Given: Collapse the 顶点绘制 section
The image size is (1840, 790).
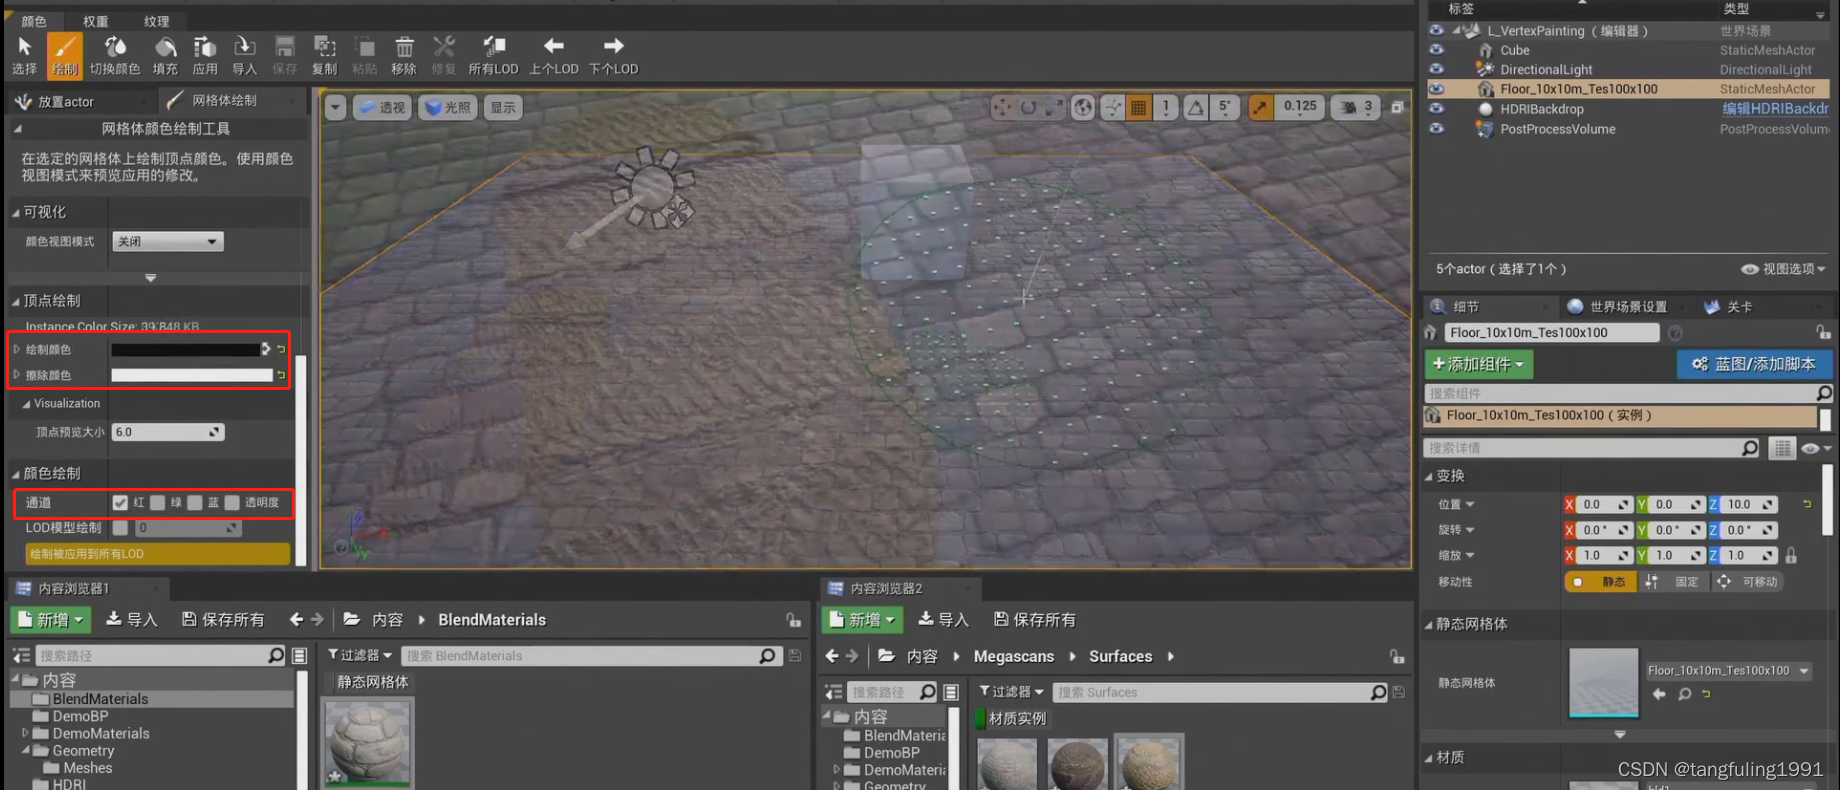Looking at the screenshot, I should pyautogui.click(x=16, y=301).
